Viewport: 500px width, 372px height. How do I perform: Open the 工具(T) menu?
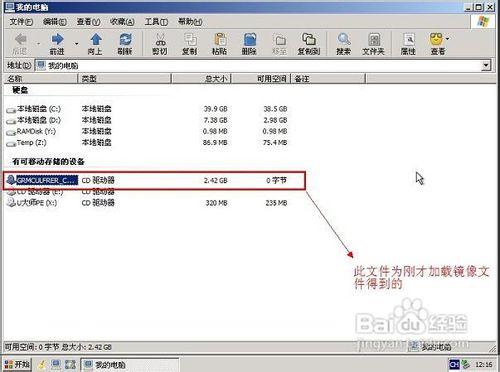point(156,22)
